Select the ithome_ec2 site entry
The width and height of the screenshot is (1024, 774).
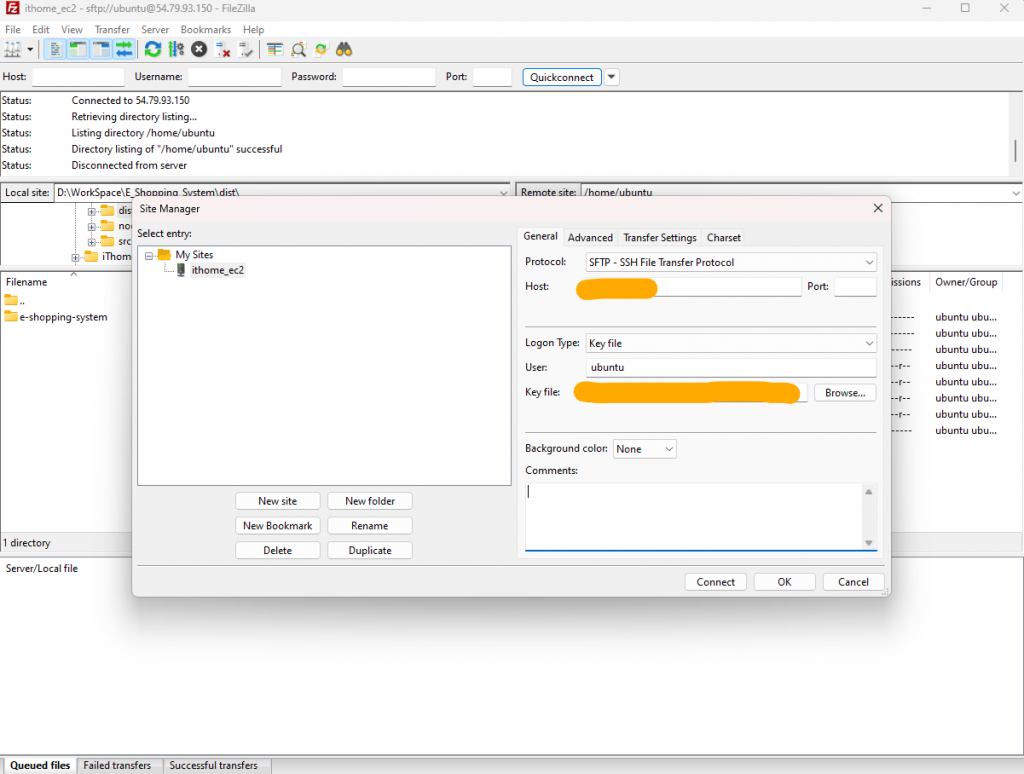(x=217, y=270)
